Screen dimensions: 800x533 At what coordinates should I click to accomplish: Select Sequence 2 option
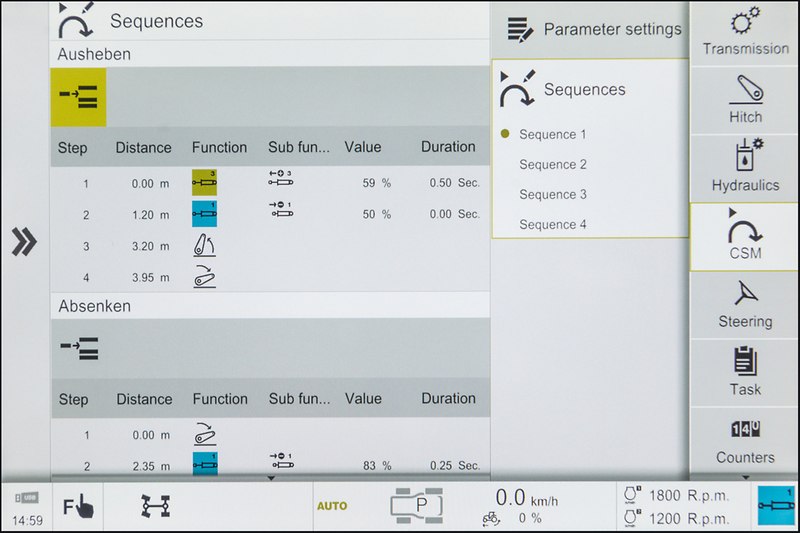pos(553,164)
